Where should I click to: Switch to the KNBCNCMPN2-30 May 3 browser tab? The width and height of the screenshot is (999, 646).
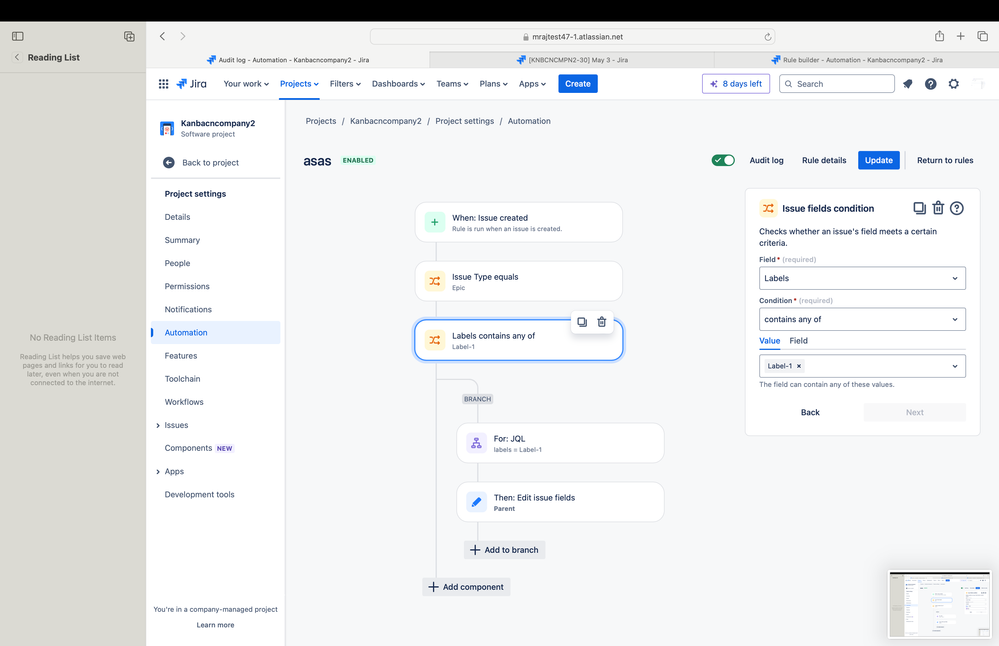(x=572, y=60)
